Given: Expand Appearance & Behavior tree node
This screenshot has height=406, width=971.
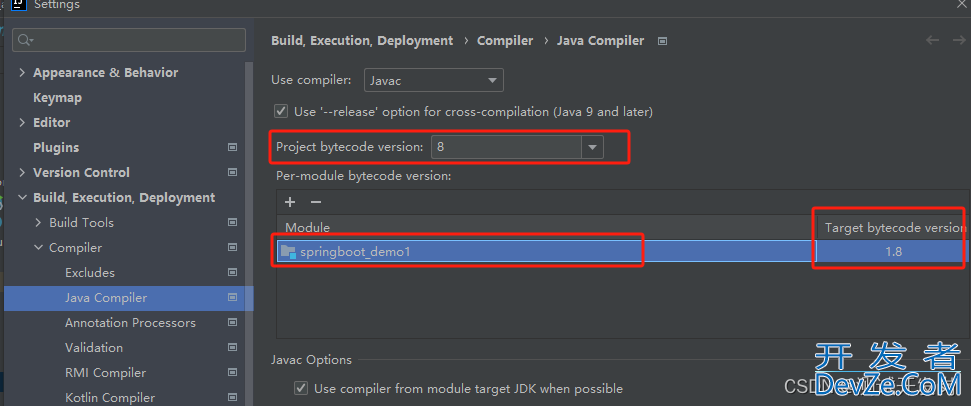Looking at the screenshot, I should [x=22, y=72].
